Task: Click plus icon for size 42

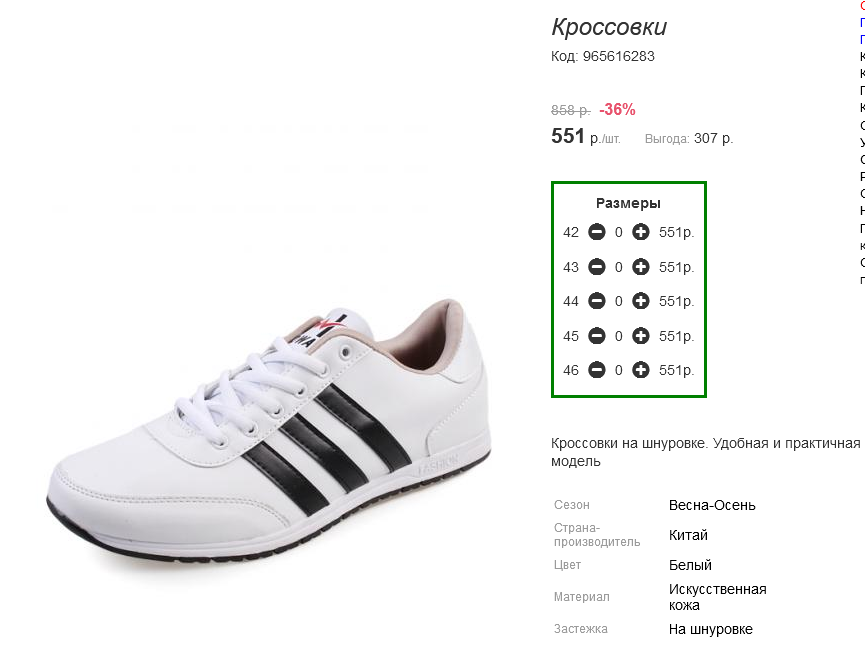Action: coord(641,232)
